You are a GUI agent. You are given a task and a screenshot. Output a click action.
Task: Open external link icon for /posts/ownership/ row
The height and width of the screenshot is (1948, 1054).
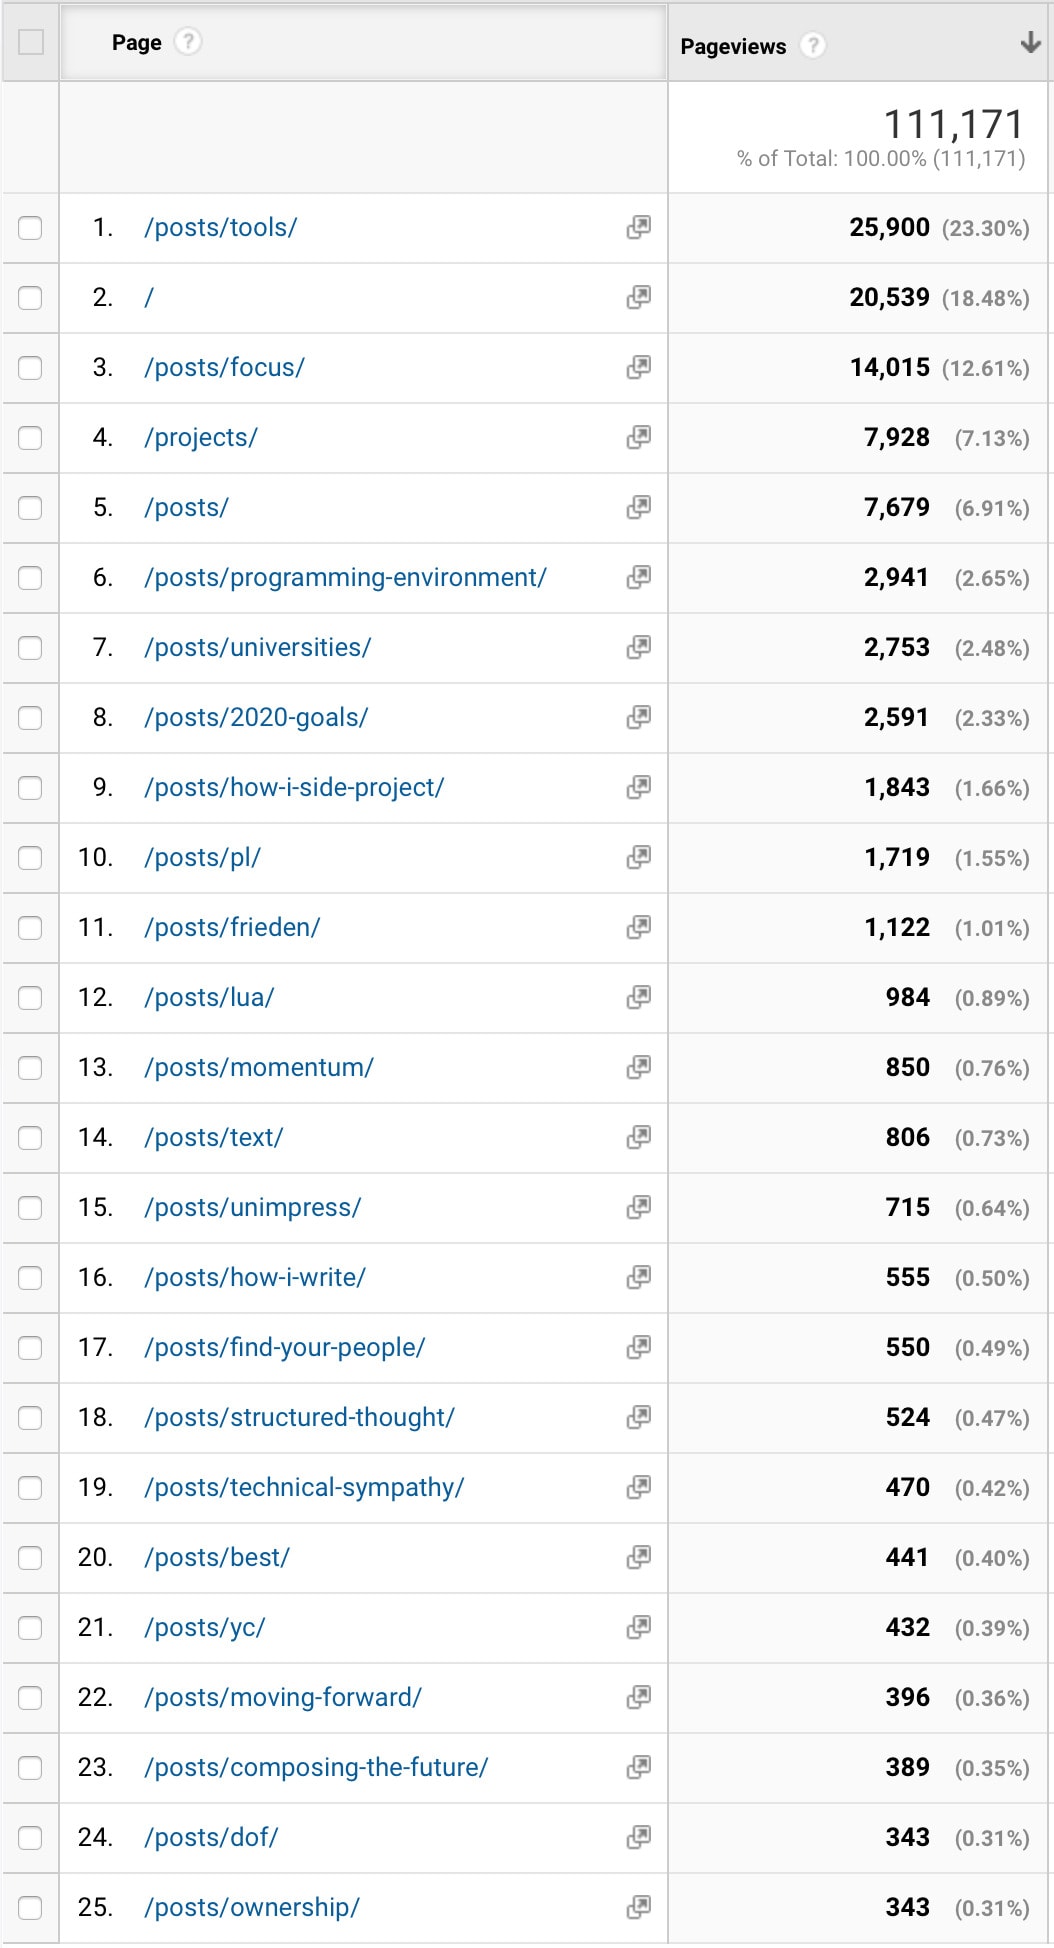(638, 1908)
